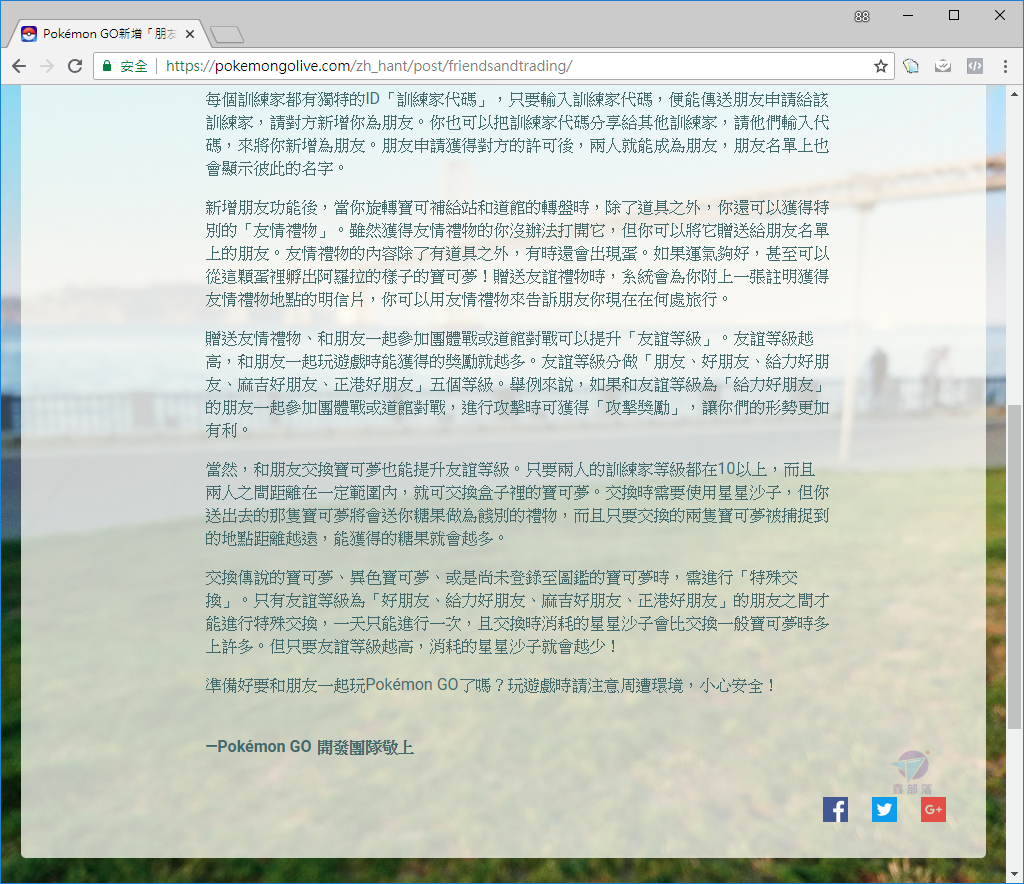Close the Pokémon GO tab

pyautogui.click(x=190, y=34)
